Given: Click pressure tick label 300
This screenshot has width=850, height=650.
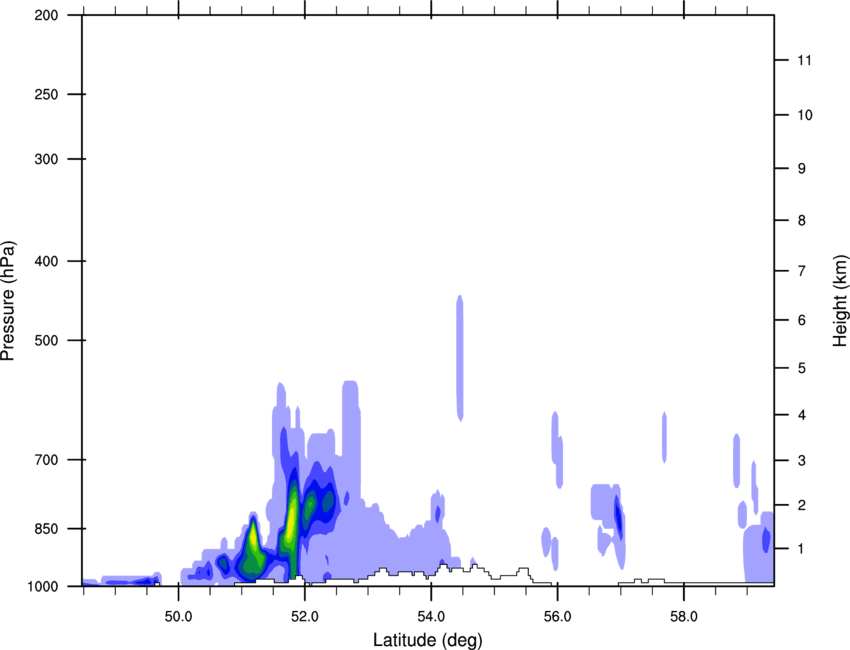Looking at the screenshot, I should 46,159.
